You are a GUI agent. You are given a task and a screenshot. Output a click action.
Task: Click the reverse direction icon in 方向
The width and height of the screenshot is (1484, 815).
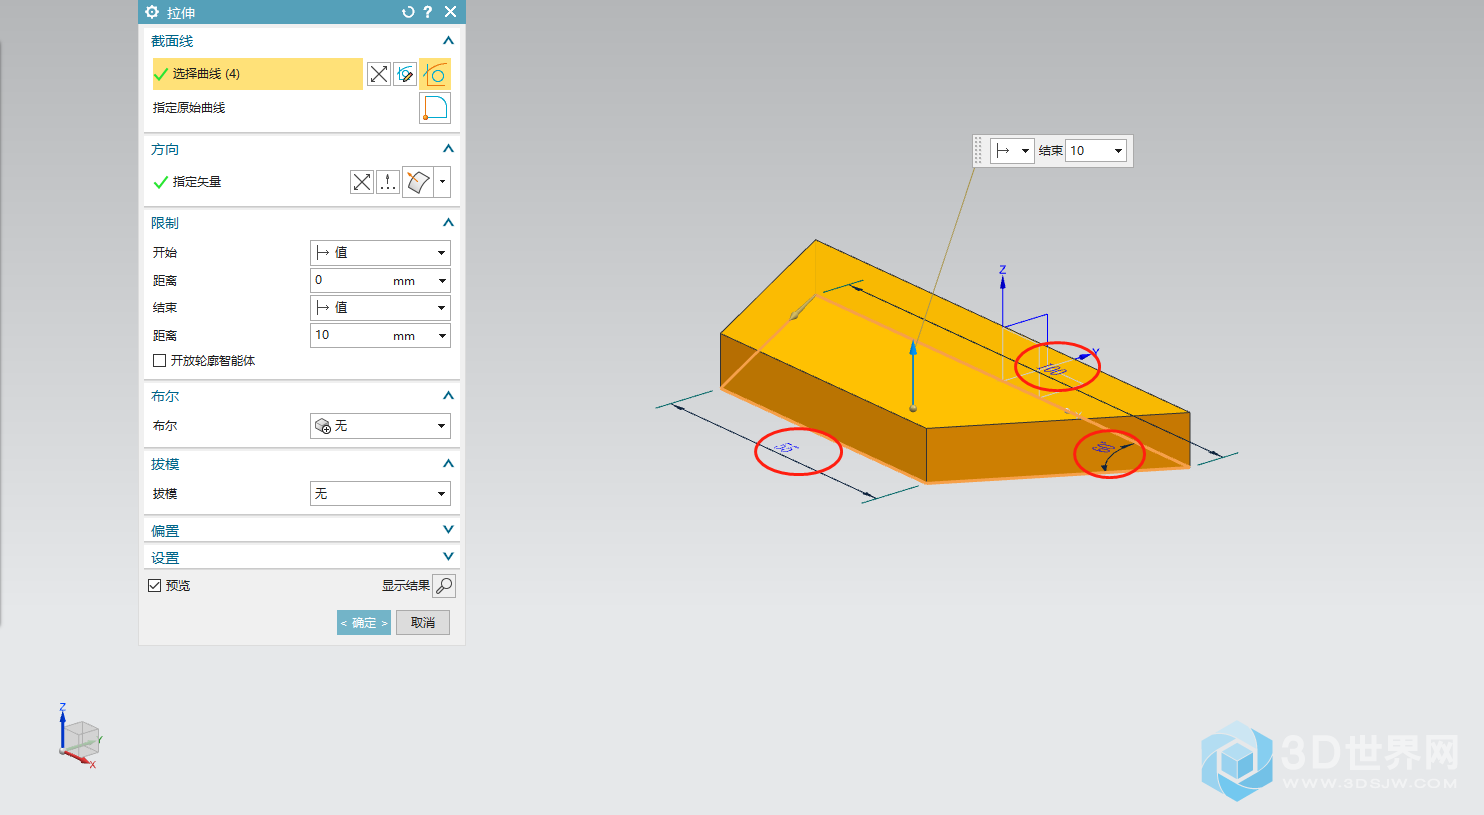point(362,182)
